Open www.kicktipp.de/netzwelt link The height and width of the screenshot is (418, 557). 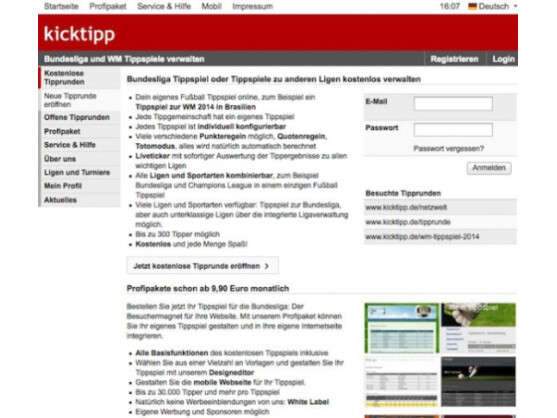(x=406, y=207)
